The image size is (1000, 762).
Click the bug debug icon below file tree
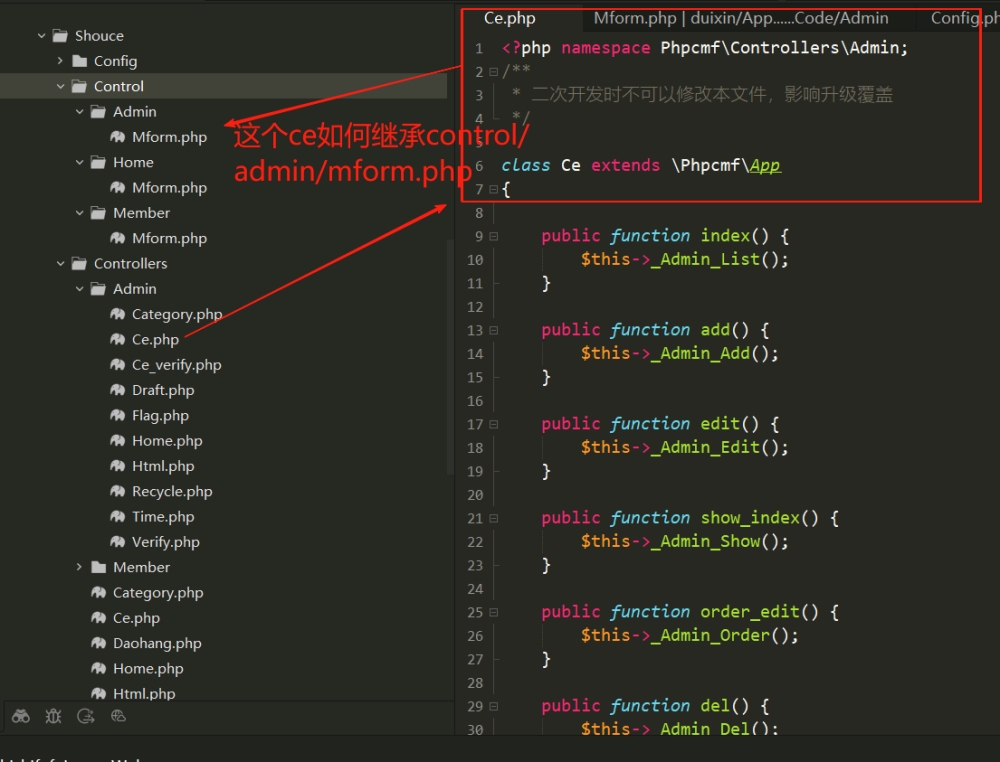[x=54, y=716]
